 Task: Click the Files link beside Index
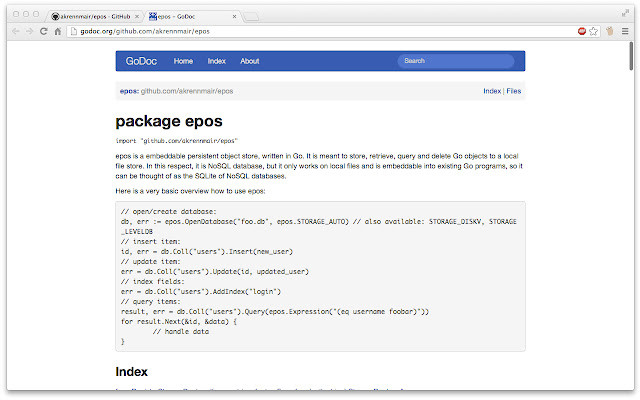pyautogui.click(x=513, y=91)
